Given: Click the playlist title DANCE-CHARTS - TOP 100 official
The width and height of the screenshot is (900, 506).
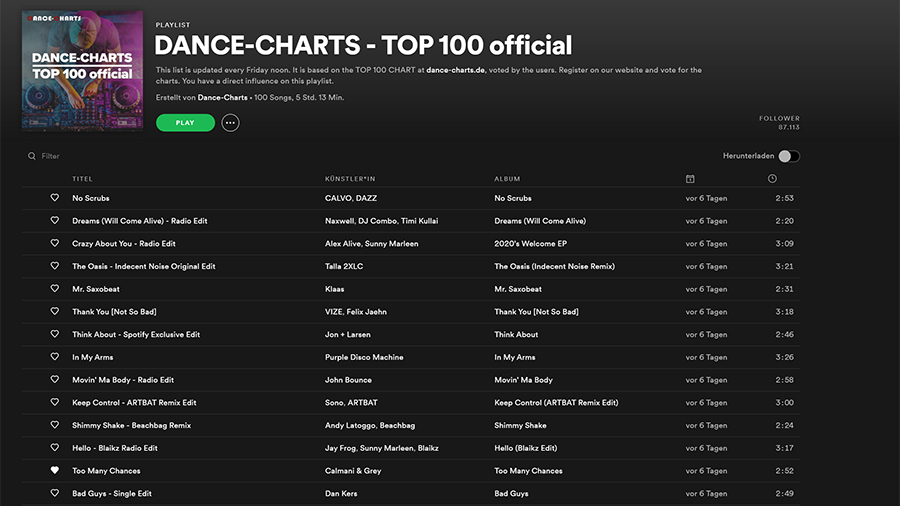Looking at the screenshot, I should 363,45.
